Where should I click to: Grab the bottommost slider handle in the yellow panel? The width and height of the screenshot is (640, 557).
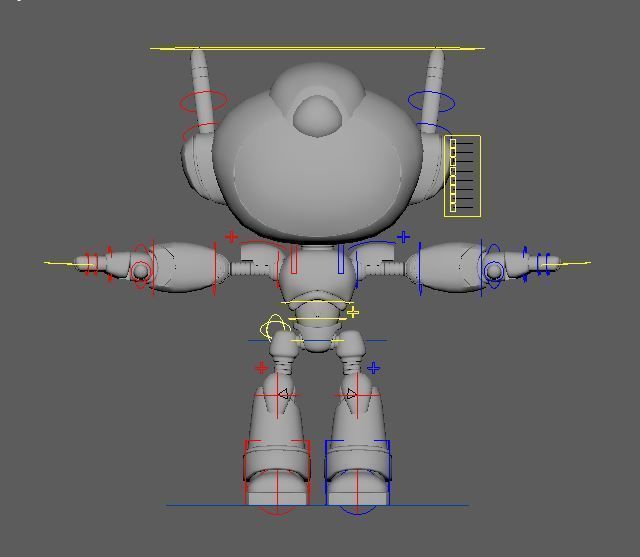[x=453, y=208]
